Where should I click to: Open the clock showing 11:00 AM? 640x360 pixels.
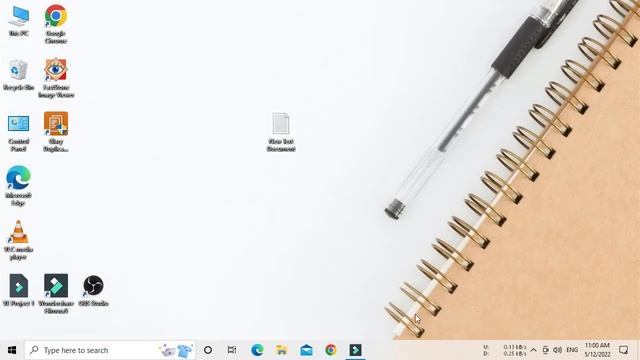tap(597, 350)
